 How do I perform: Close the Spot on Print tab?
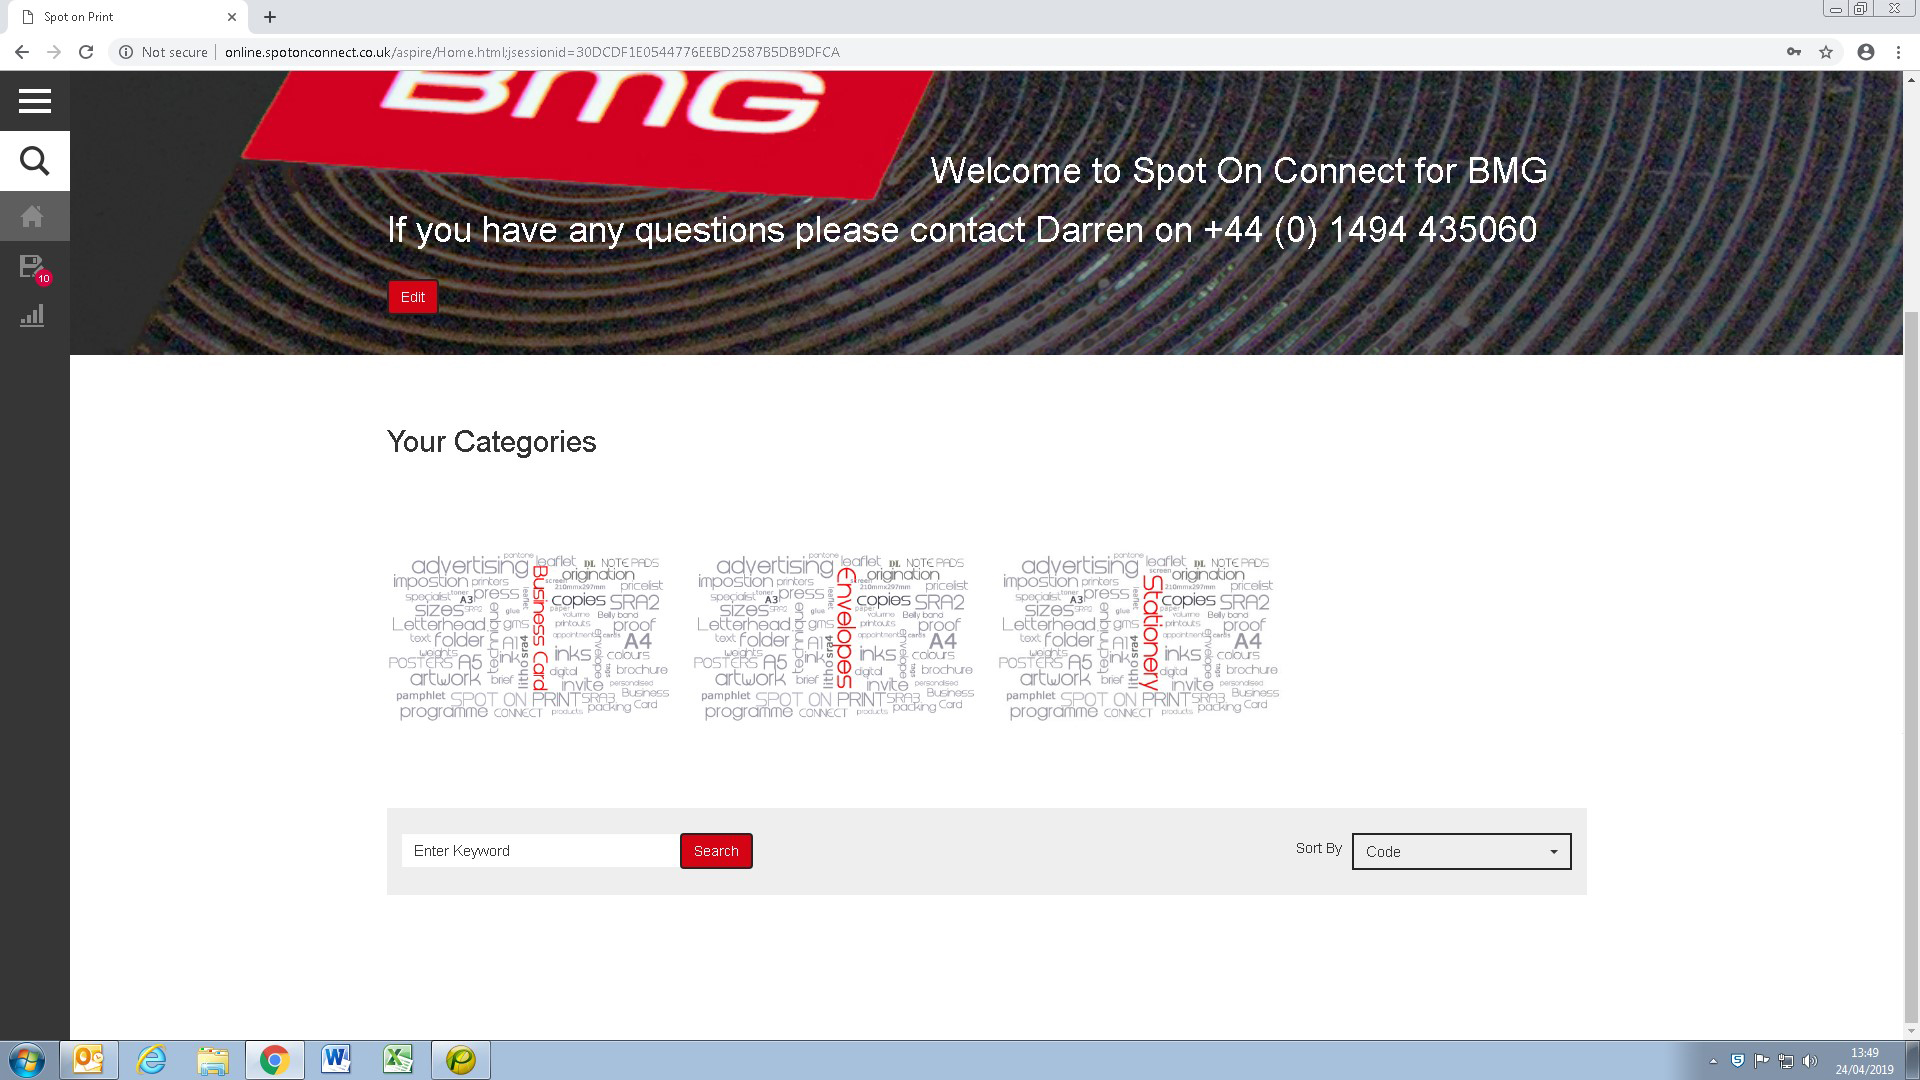(x=232, y=17)
